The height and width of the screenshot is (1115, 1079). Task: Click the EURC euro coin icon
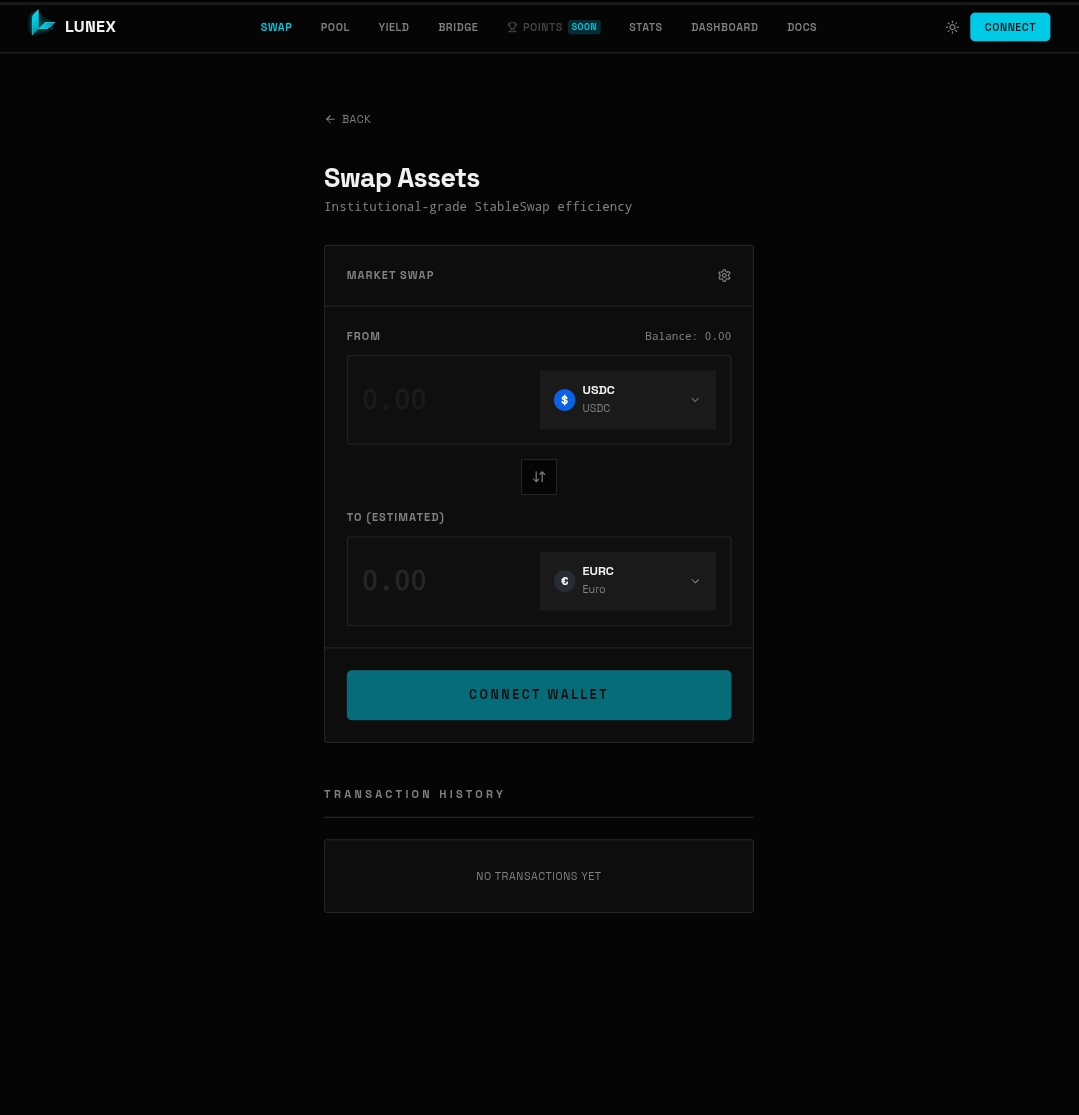tap(564, 581)
